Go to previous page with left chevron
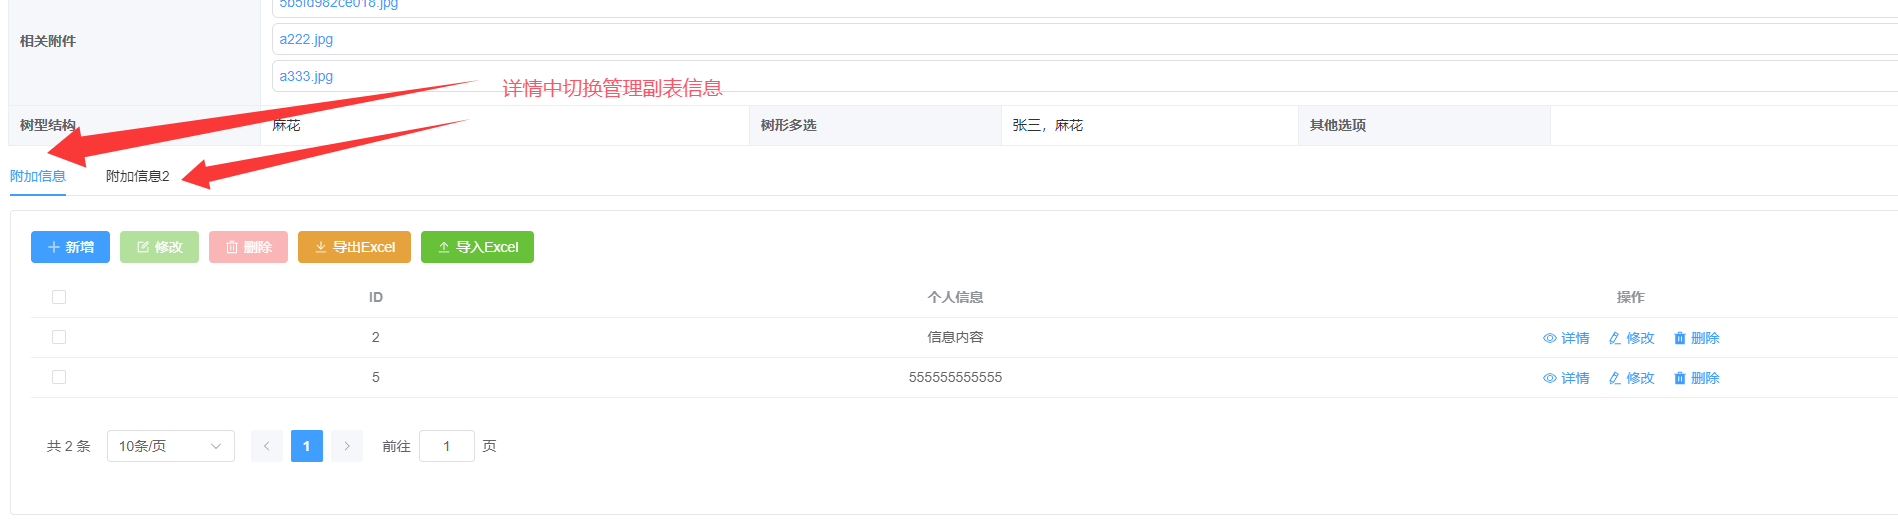This screenshot has height=524, width=1898. [x=267, y=446]
